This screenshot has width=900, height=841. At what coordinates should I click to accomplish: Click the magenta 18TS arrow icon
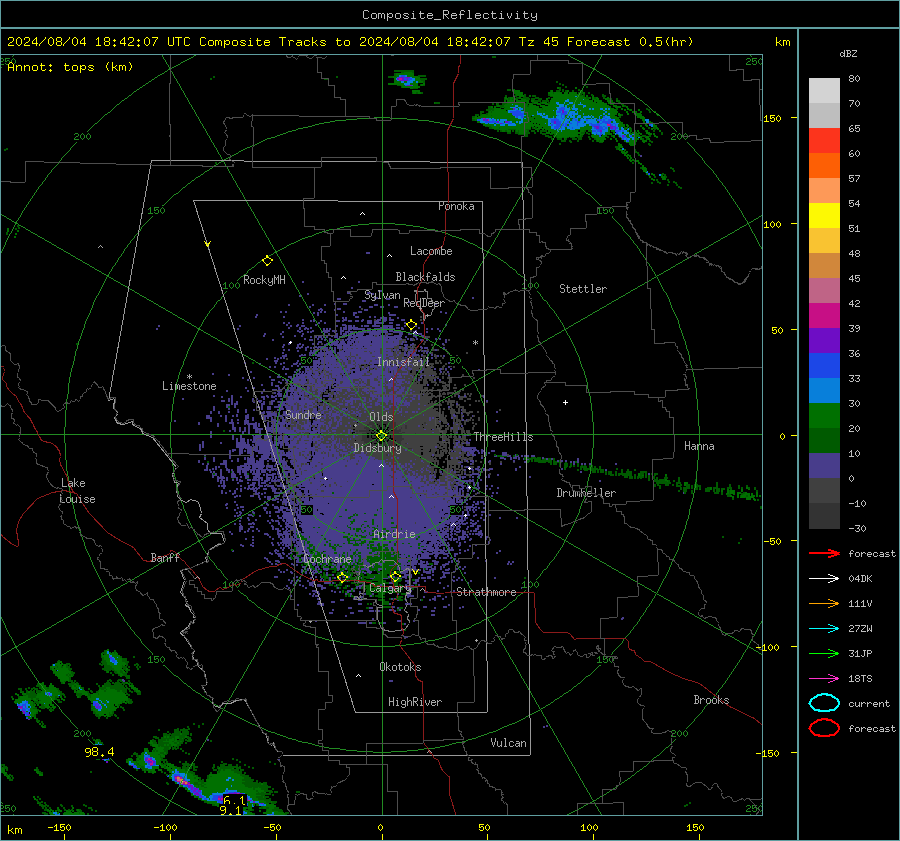pyautogui.click(x=824, y=679)
